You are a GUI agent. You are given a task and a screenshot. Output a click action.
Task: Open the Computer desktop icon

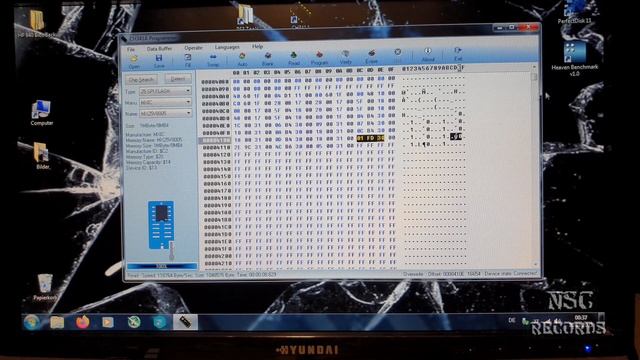pos(41,113)
